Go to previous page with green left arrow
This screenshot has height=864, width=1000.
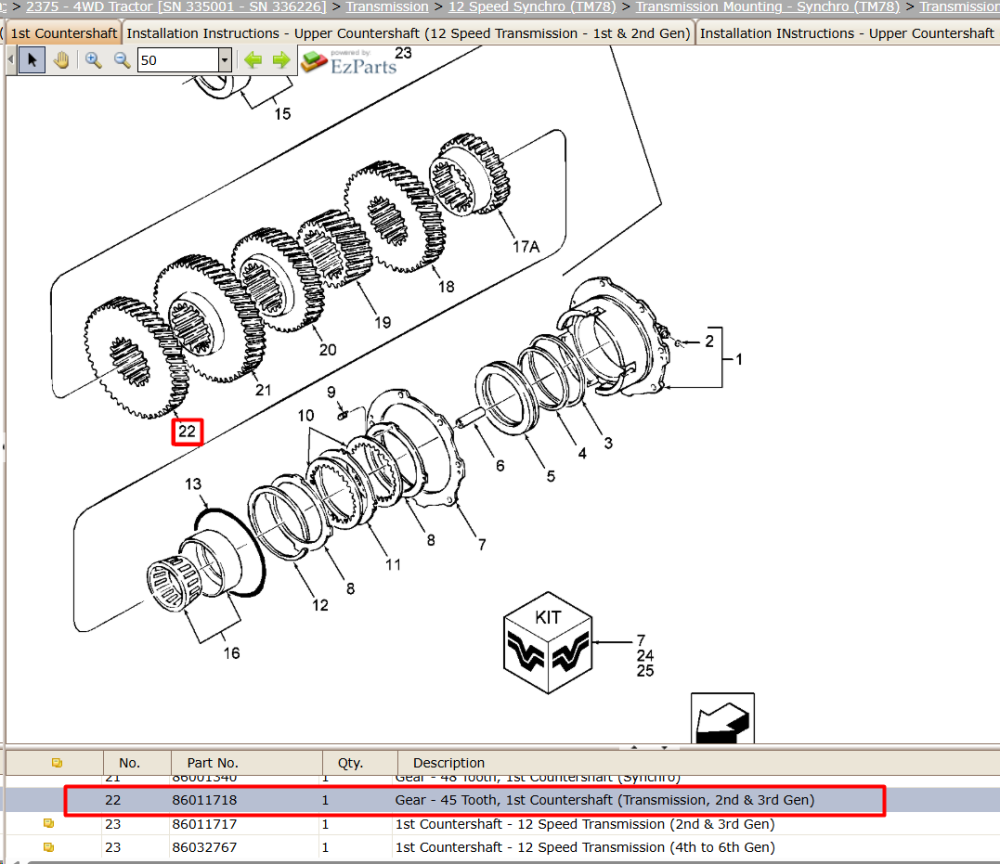(253, 61)
